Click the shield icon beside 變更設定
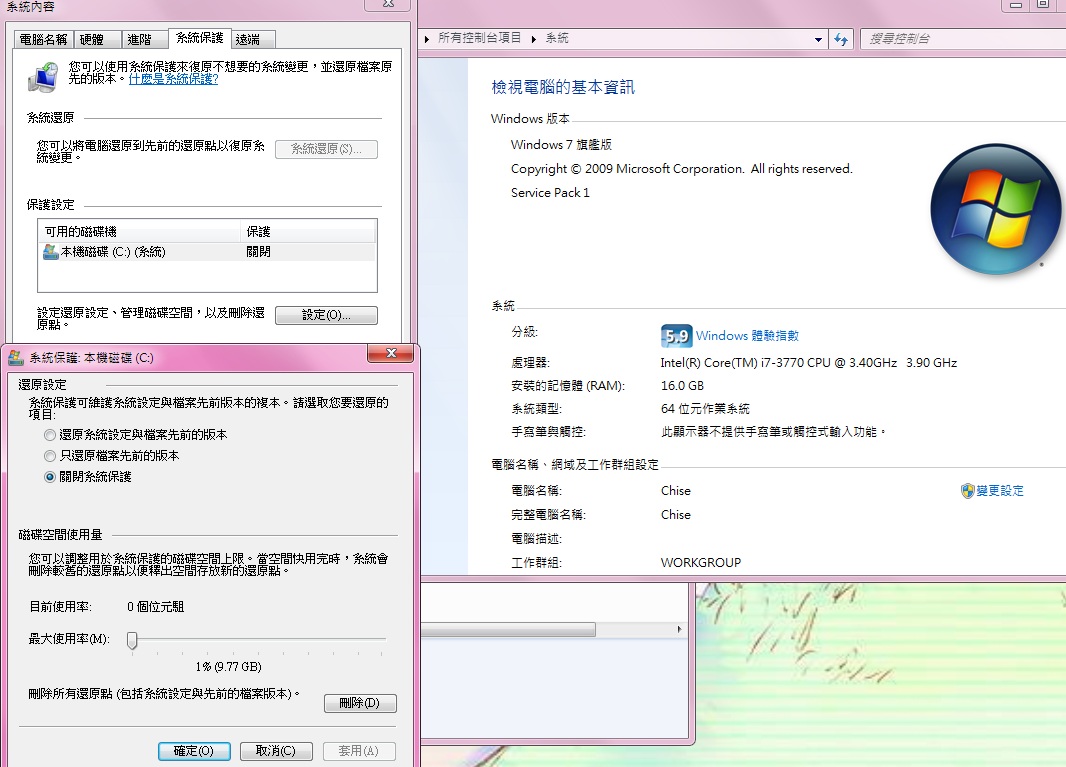Image resolution: width=1066 pixels, height=767 pixels. tap(967, 490)
